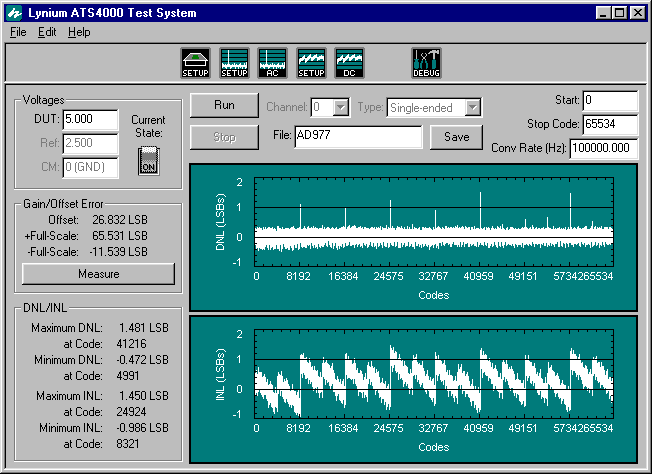Click the DNL/INL group label

(44, 308)
